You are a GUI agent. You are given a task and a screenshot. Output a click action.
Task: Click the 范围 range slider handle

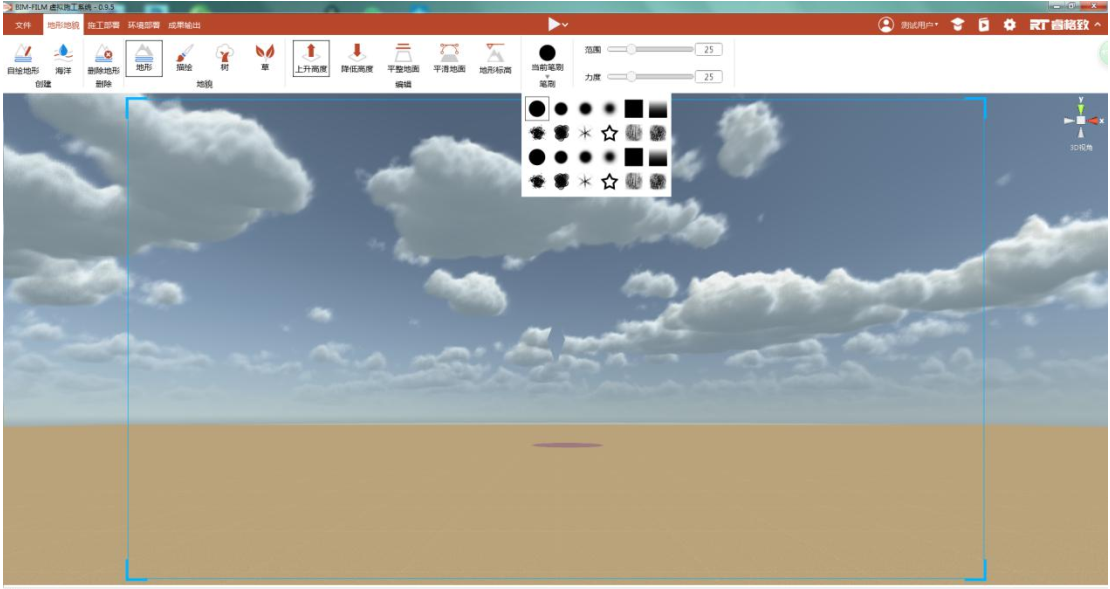[x=631, y=49]
